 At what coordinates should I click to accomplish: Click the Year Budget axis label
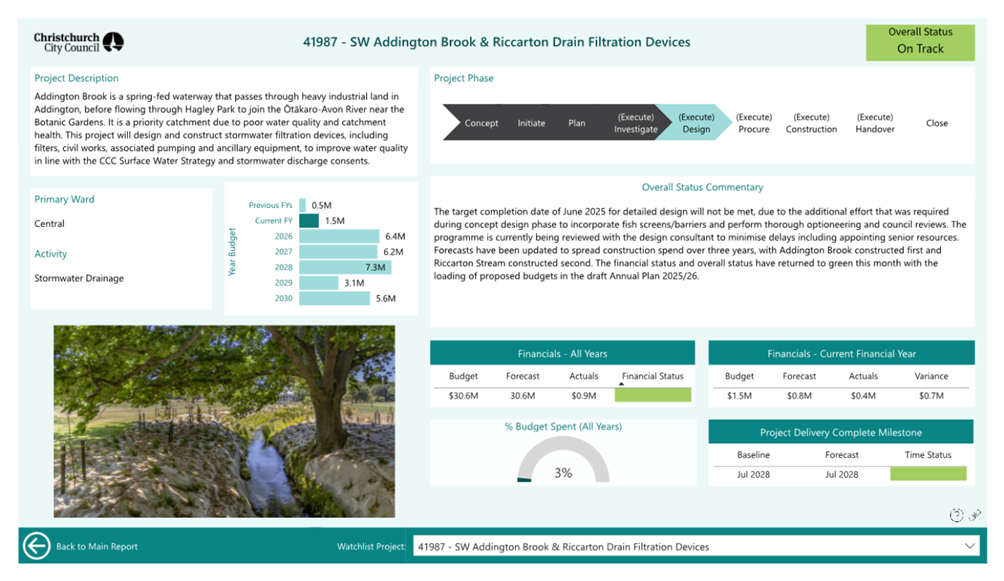coord(232,252)
